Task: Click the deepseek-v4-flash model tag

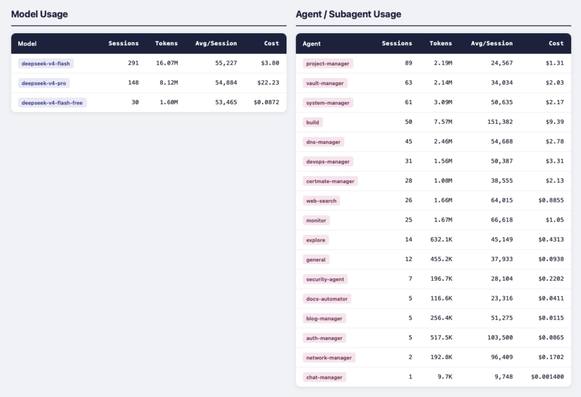Action: tap(46, 63)
